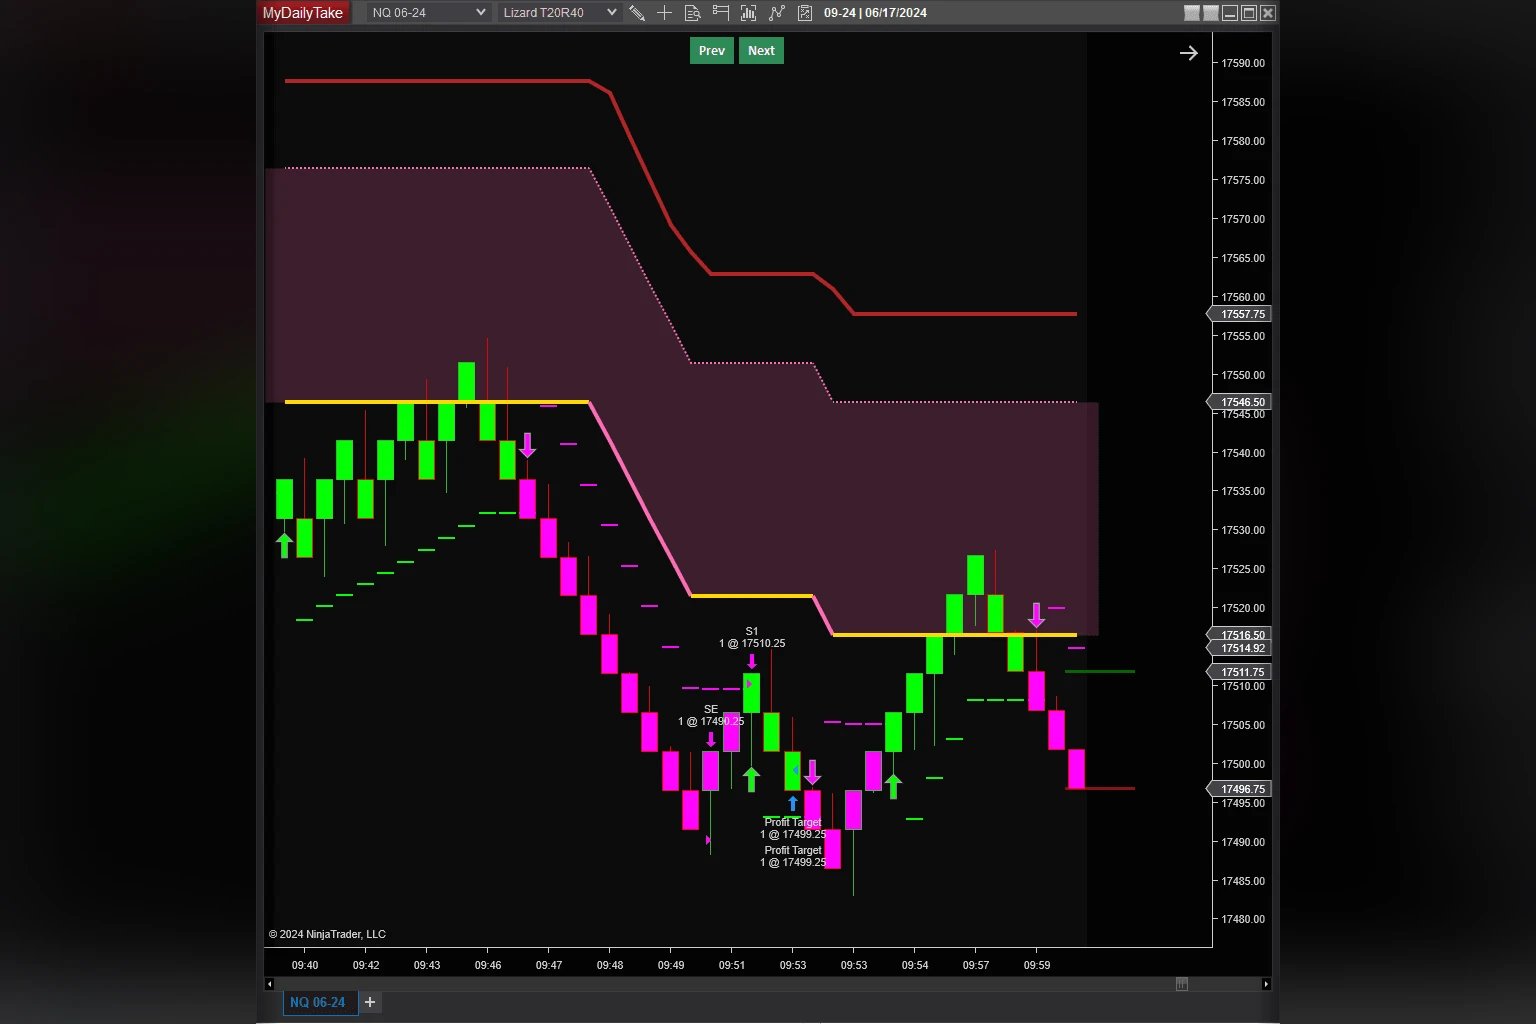Image resolution: width=1536 pixels, height=1024 pixels.
Task: Click the 17590.00 price axis label
Action: 1243,63
